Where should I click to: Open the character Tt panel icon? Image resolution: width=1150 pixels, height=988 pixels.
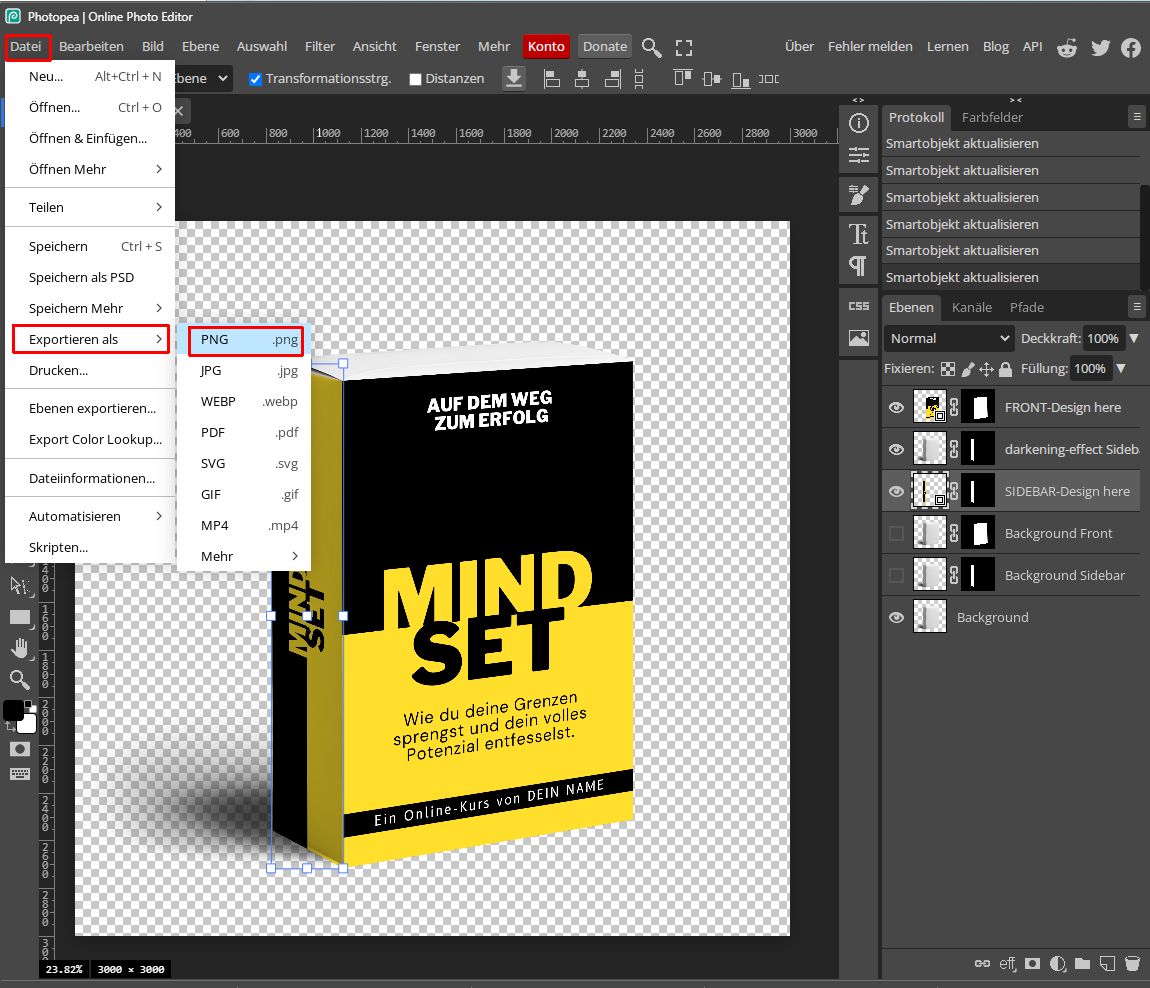pos(858,232)
